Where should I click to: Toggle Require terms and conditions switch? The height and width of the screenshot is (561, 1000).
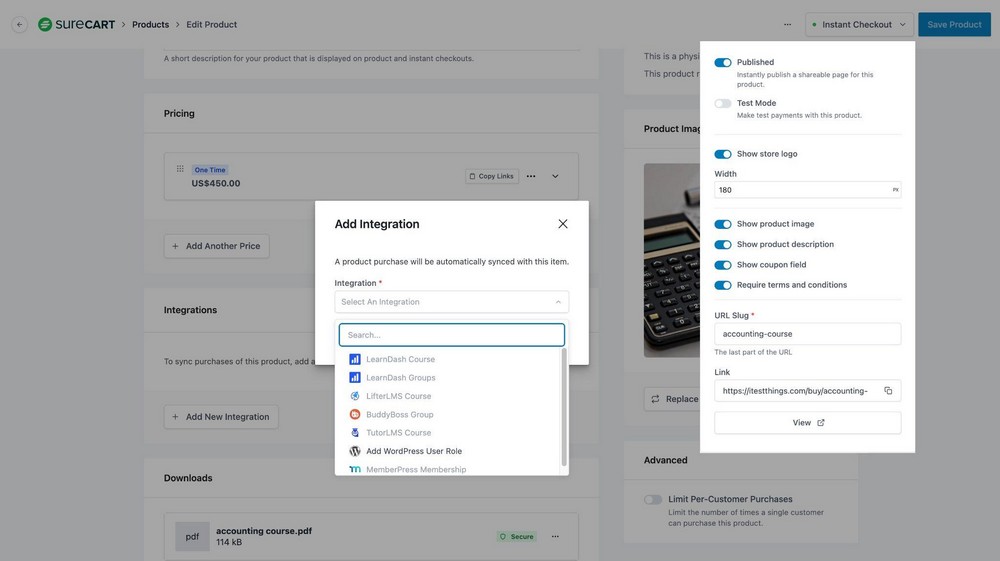coord(723,286)
